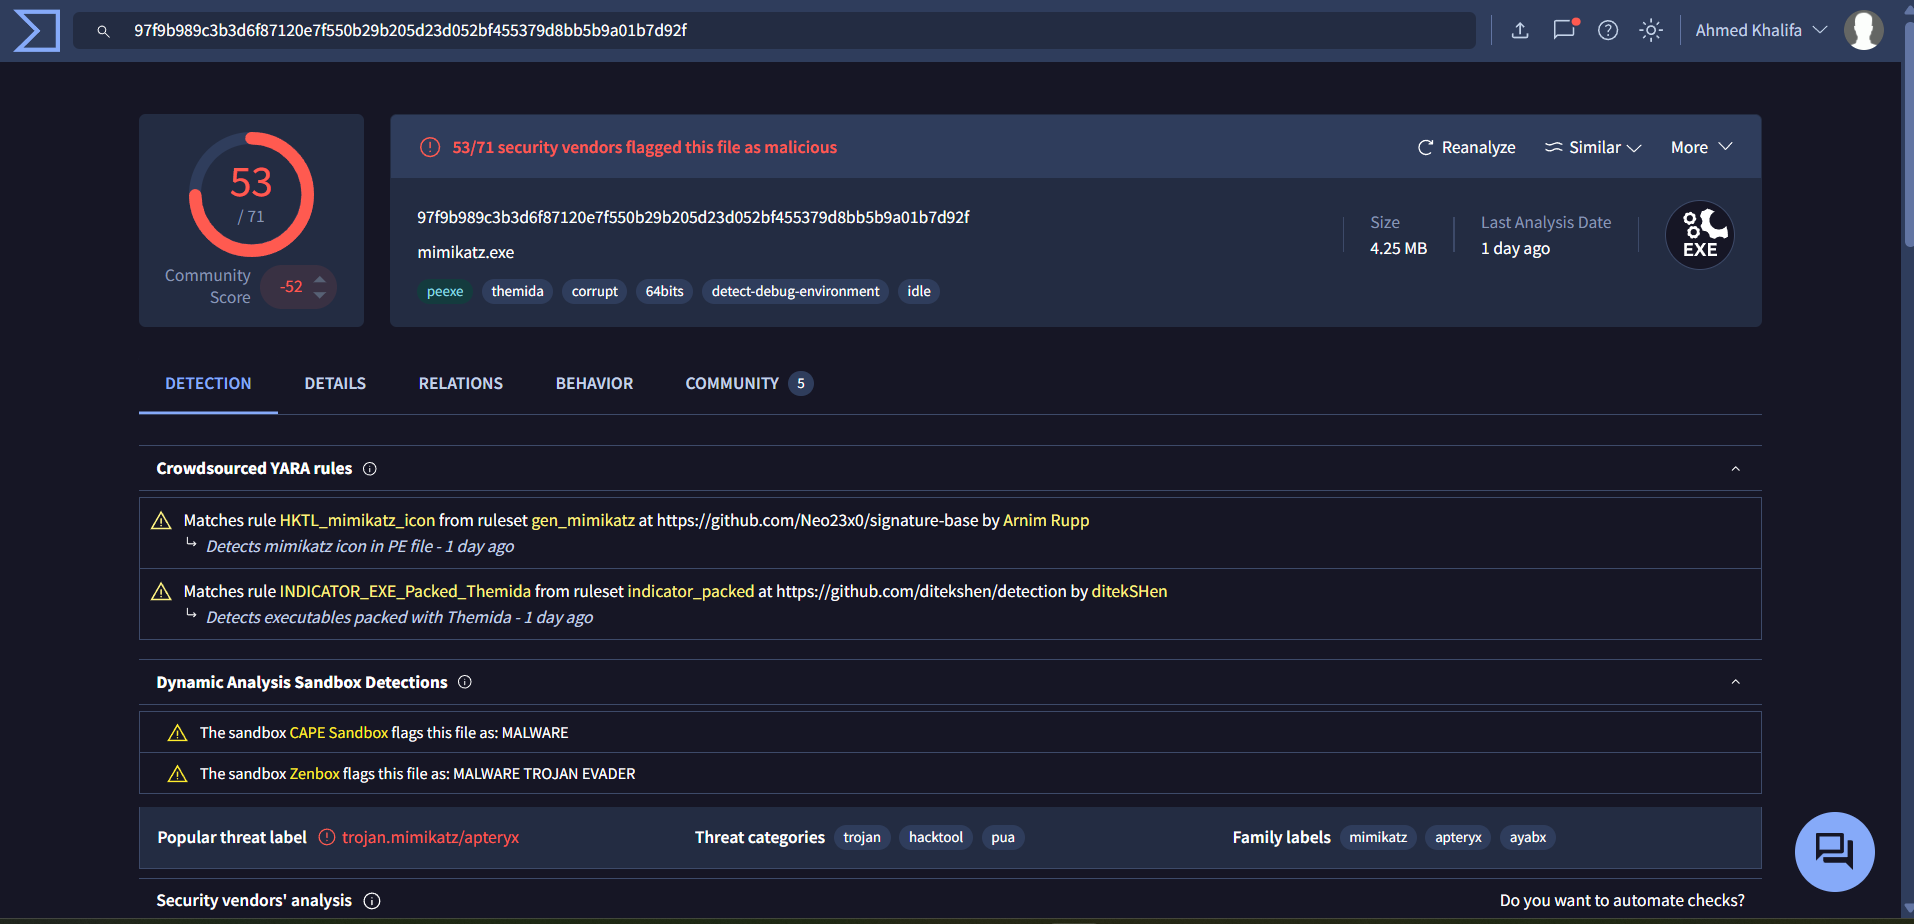Downvote the community score
Screen dimensions: 1914x924
(x=320, y=295)
